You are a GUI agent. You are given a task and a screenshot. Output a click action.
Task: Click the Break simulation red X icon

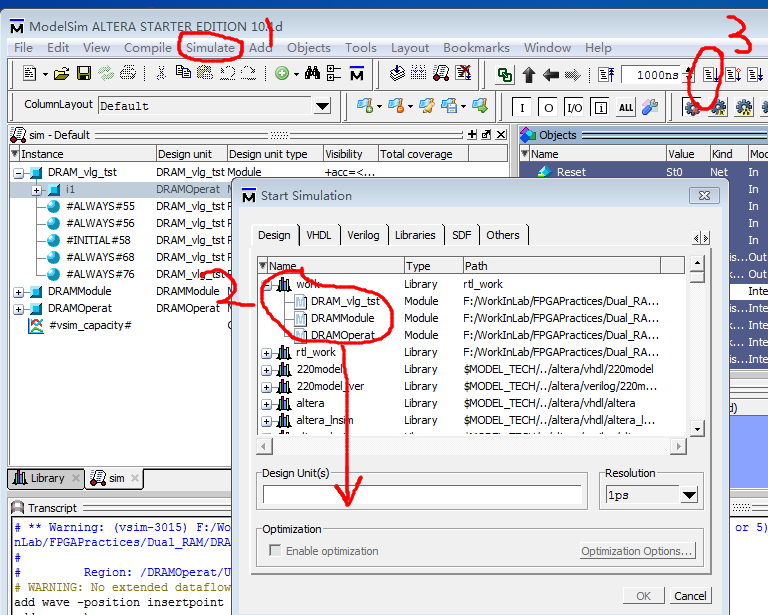pyautogui.click(x=463, y=73)
